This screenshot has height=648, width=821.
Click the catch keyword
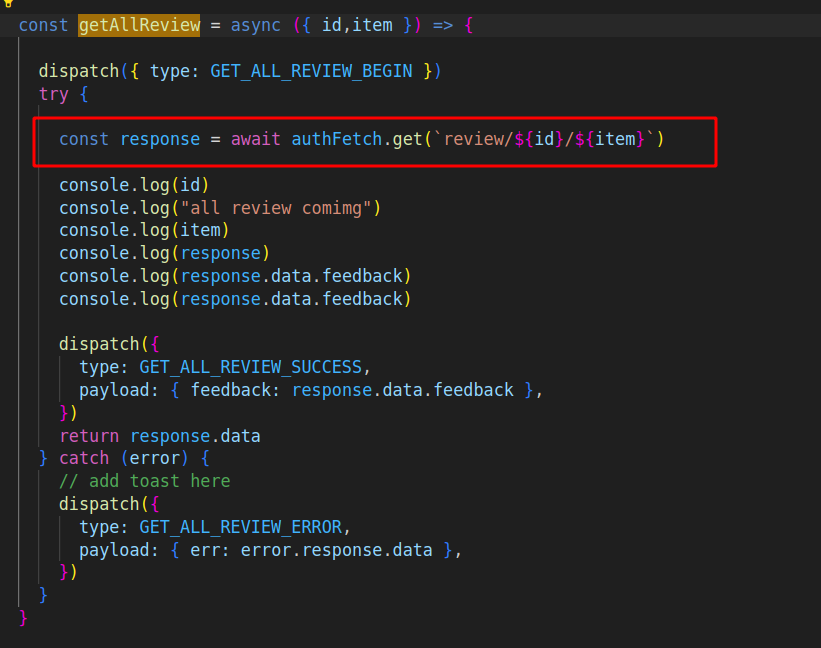[84, 458]
